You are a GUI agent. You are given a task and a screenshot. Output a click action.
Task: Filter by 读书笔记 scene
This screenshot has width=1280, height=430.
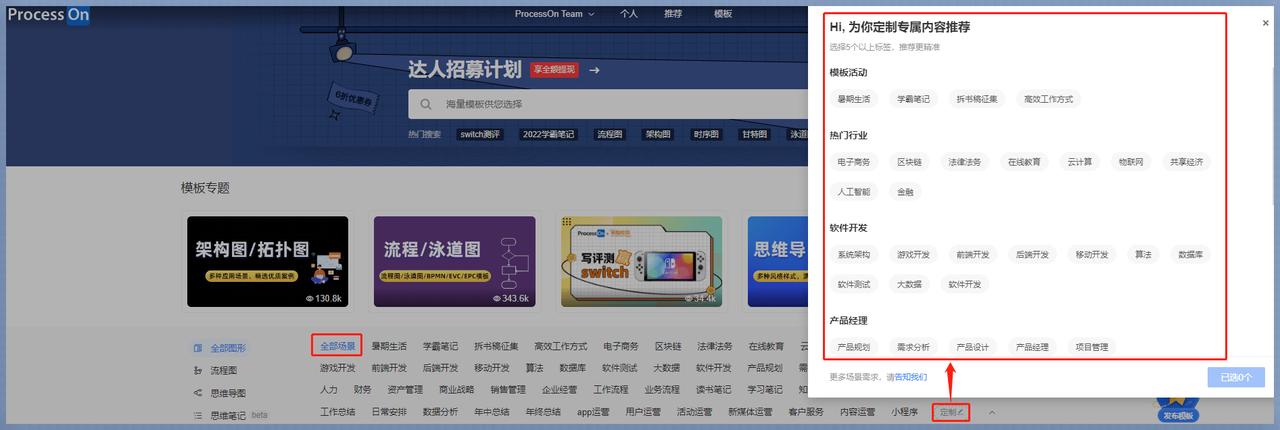coord(714,390)
